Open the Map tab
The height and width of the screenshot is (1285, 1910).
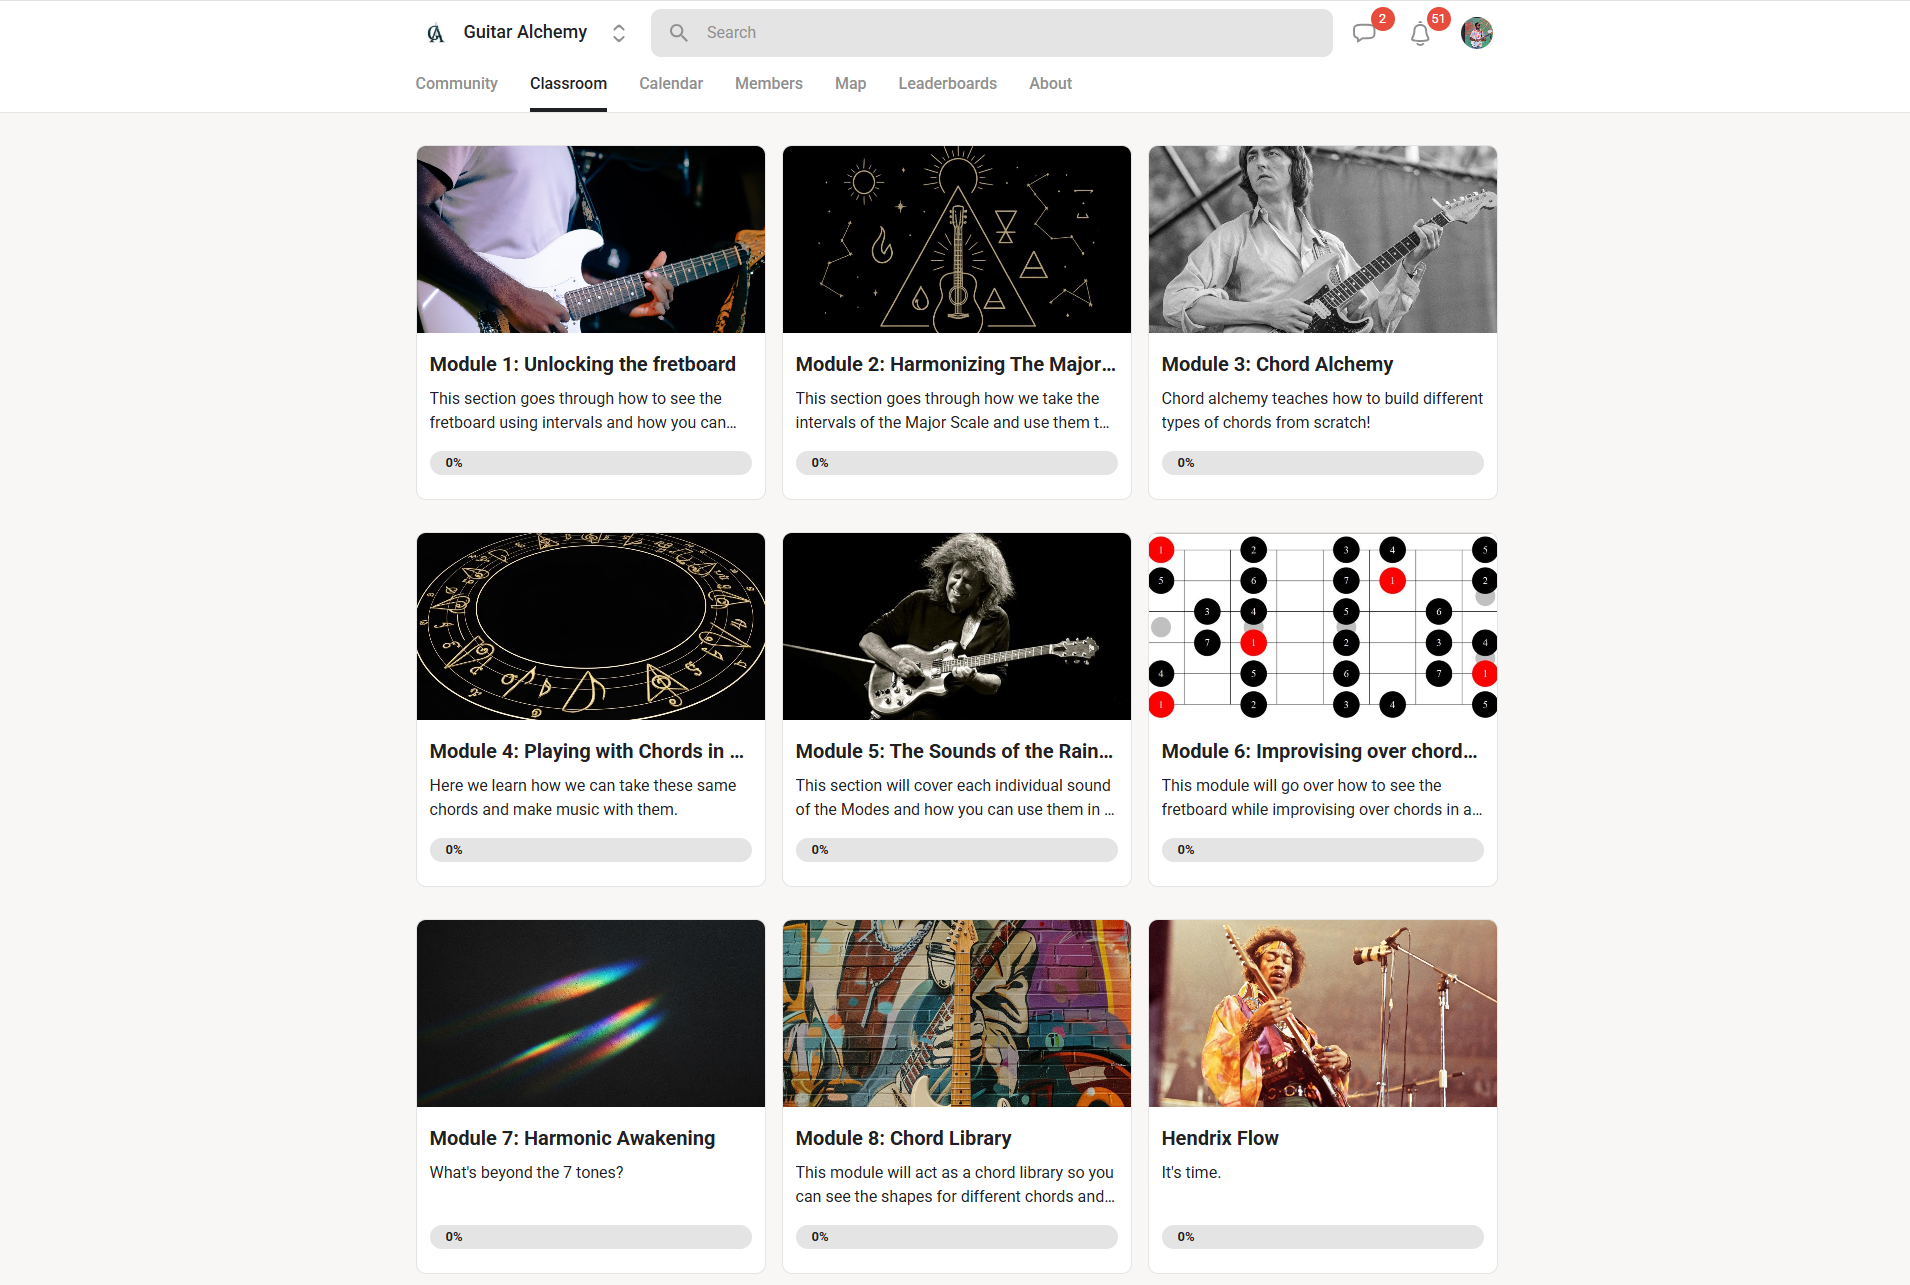850,84
